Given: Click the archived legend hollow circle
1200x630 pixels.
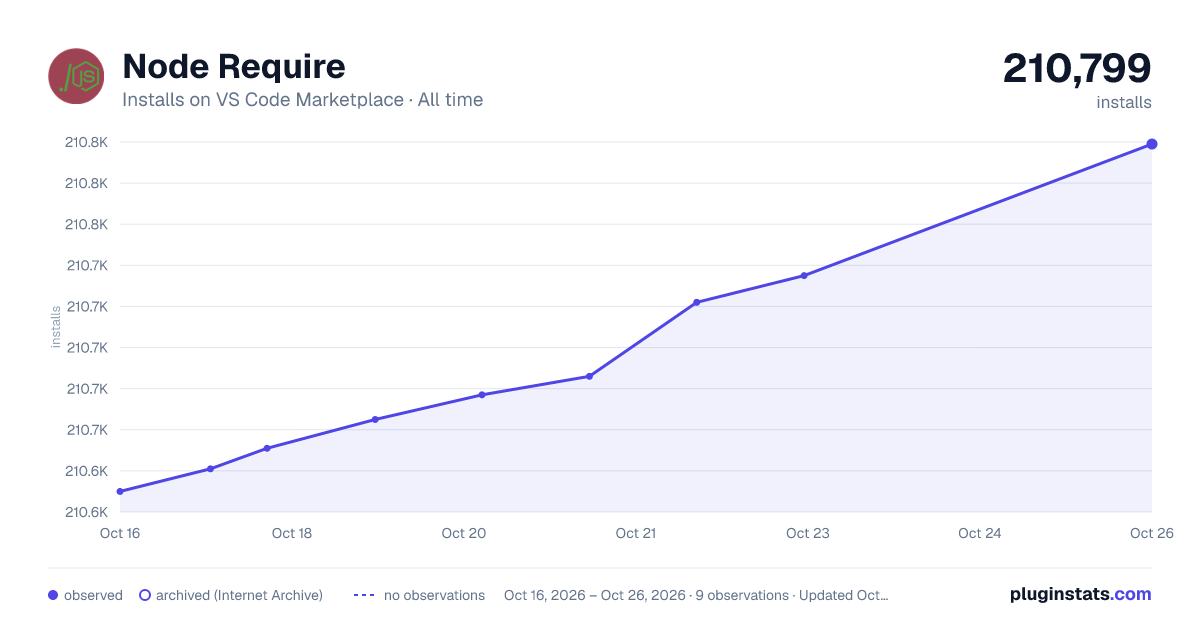Looking at the screenshot, I should tap(145, 595).
